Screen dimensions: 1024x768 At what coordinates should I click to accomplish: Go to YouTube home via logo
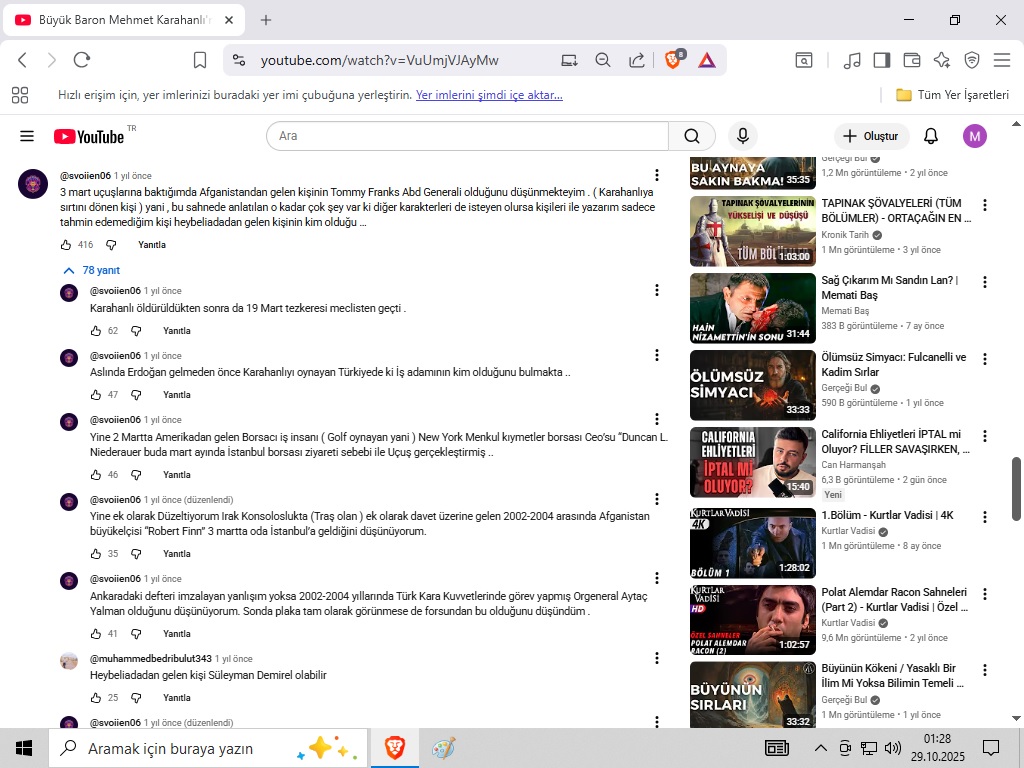(89, 136)
